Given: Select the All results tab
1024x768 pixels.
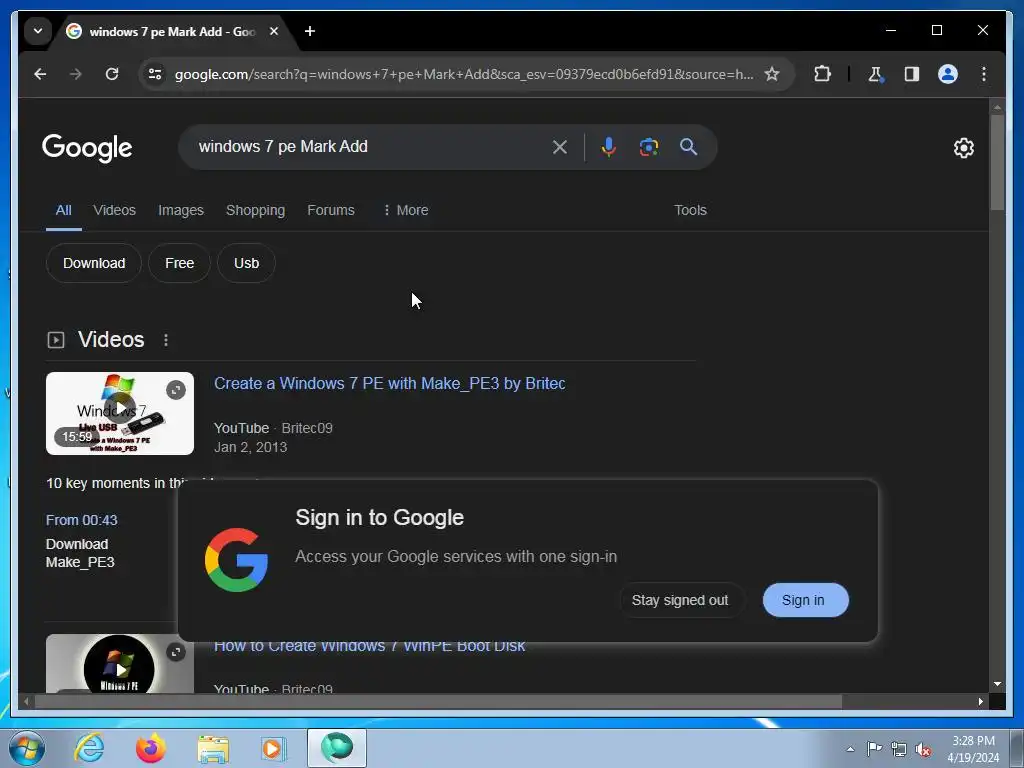Looking at the screenshot, I should click(x=63, y=210).
